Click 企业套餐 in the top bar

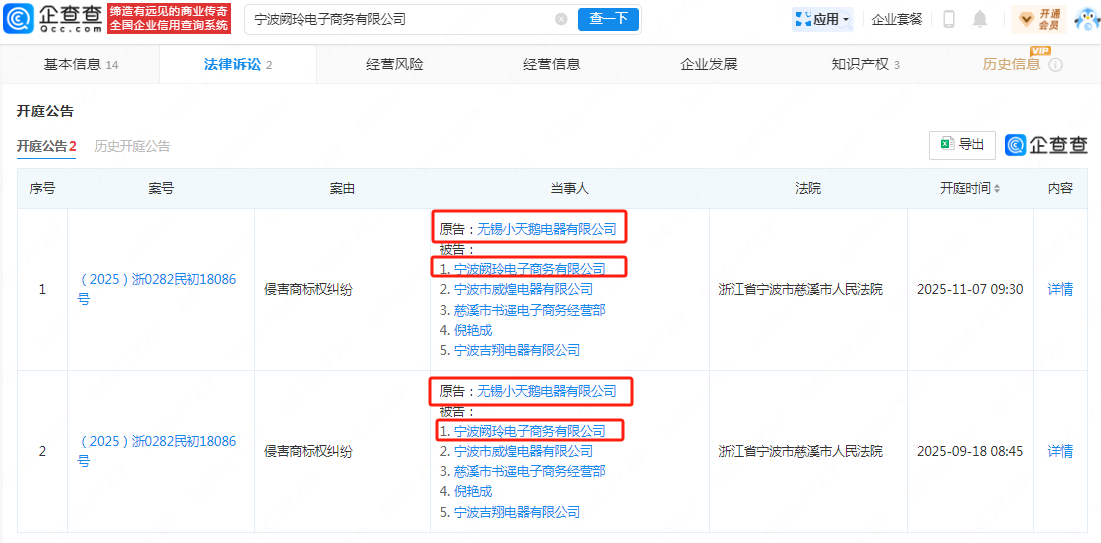point(897,19)
